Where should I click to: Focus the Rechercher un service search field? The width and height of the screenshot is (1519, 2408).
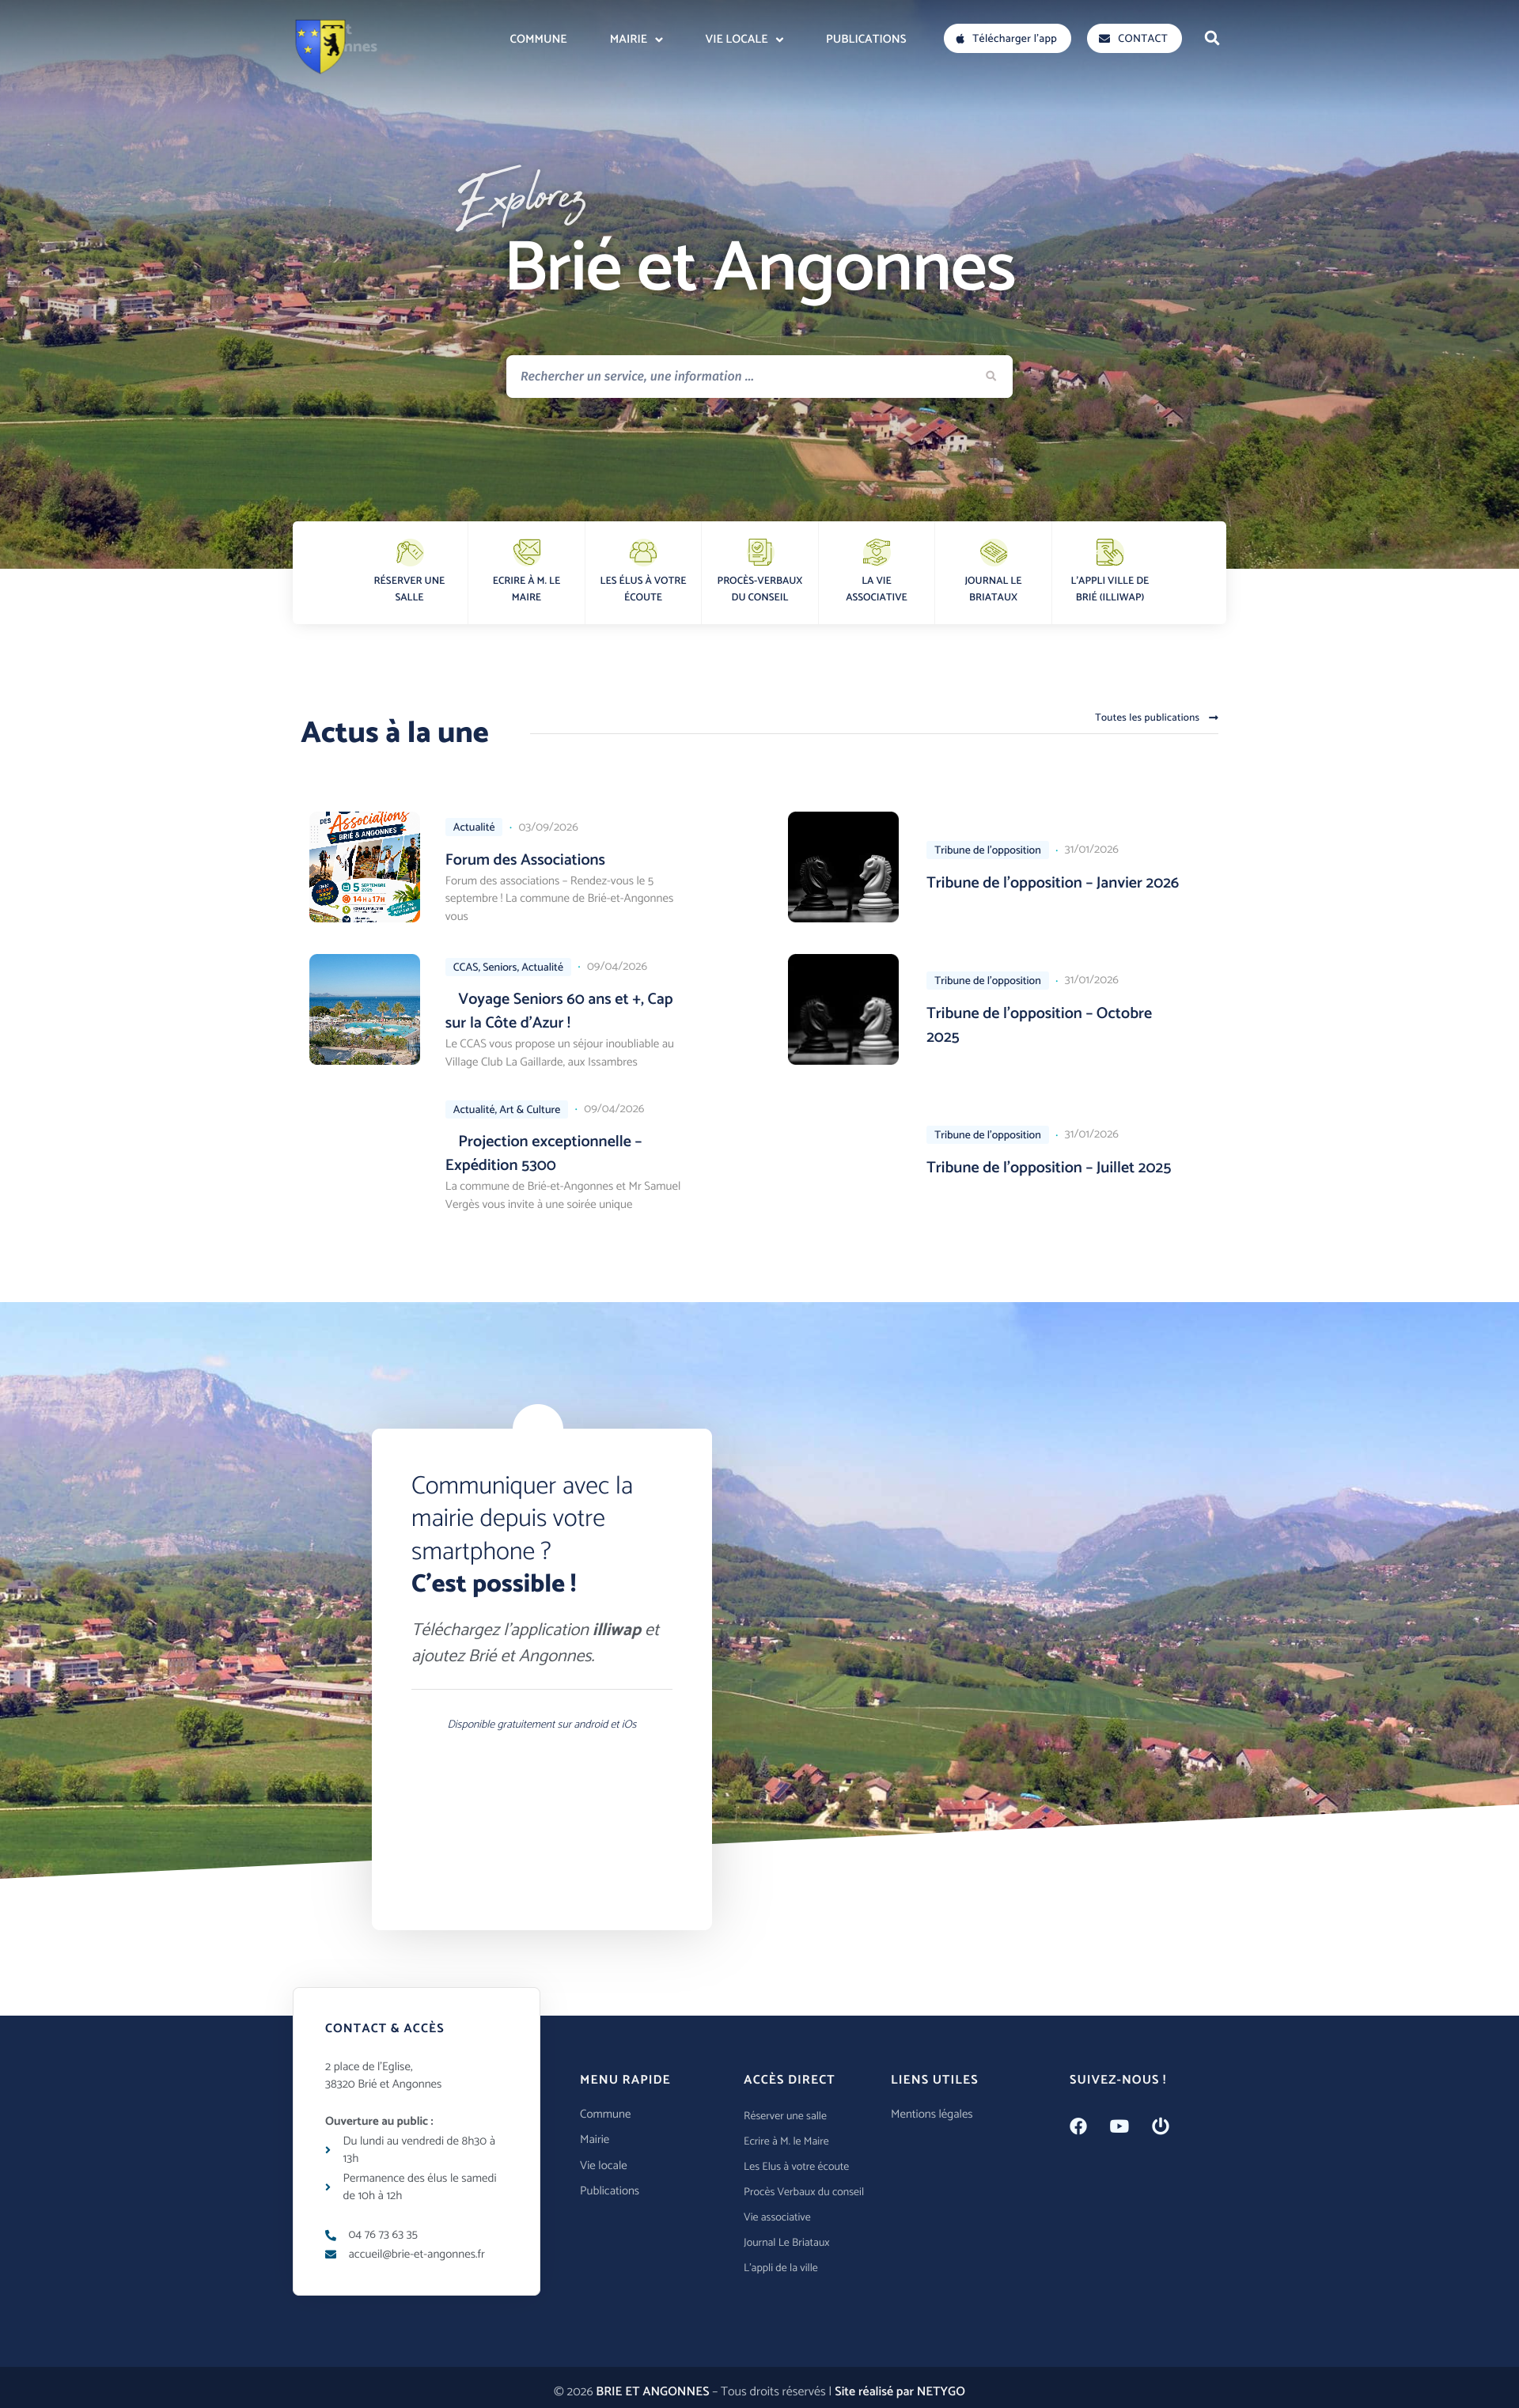pyautogui.click(x=759, y=376)
